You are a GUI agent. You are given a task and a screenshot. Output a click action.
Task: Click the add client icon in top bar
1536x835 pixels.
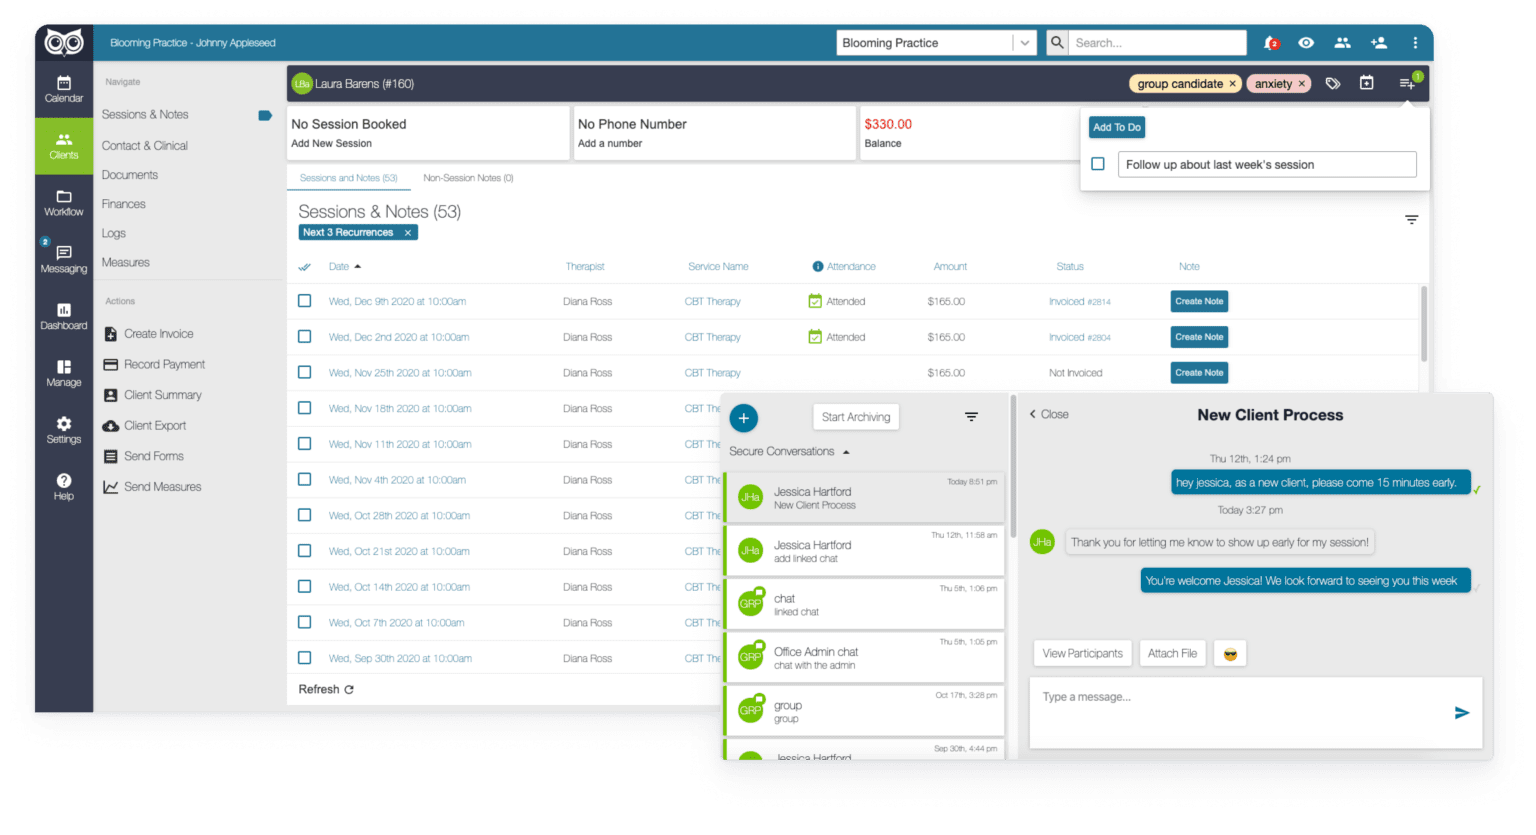[x=1378, y=43]
